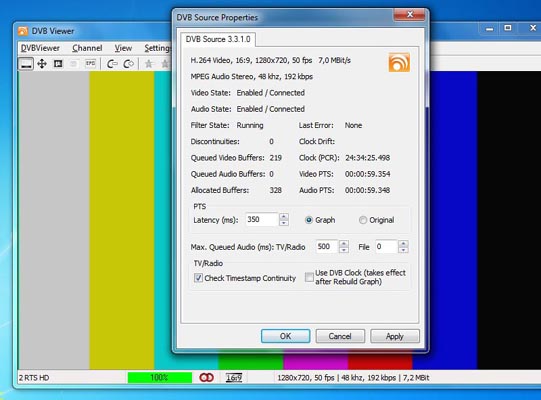Viewport: 541px width, 400px height.
Task: Click the red stereo audio rings icon in status bar
Action: tap(206, 378)
